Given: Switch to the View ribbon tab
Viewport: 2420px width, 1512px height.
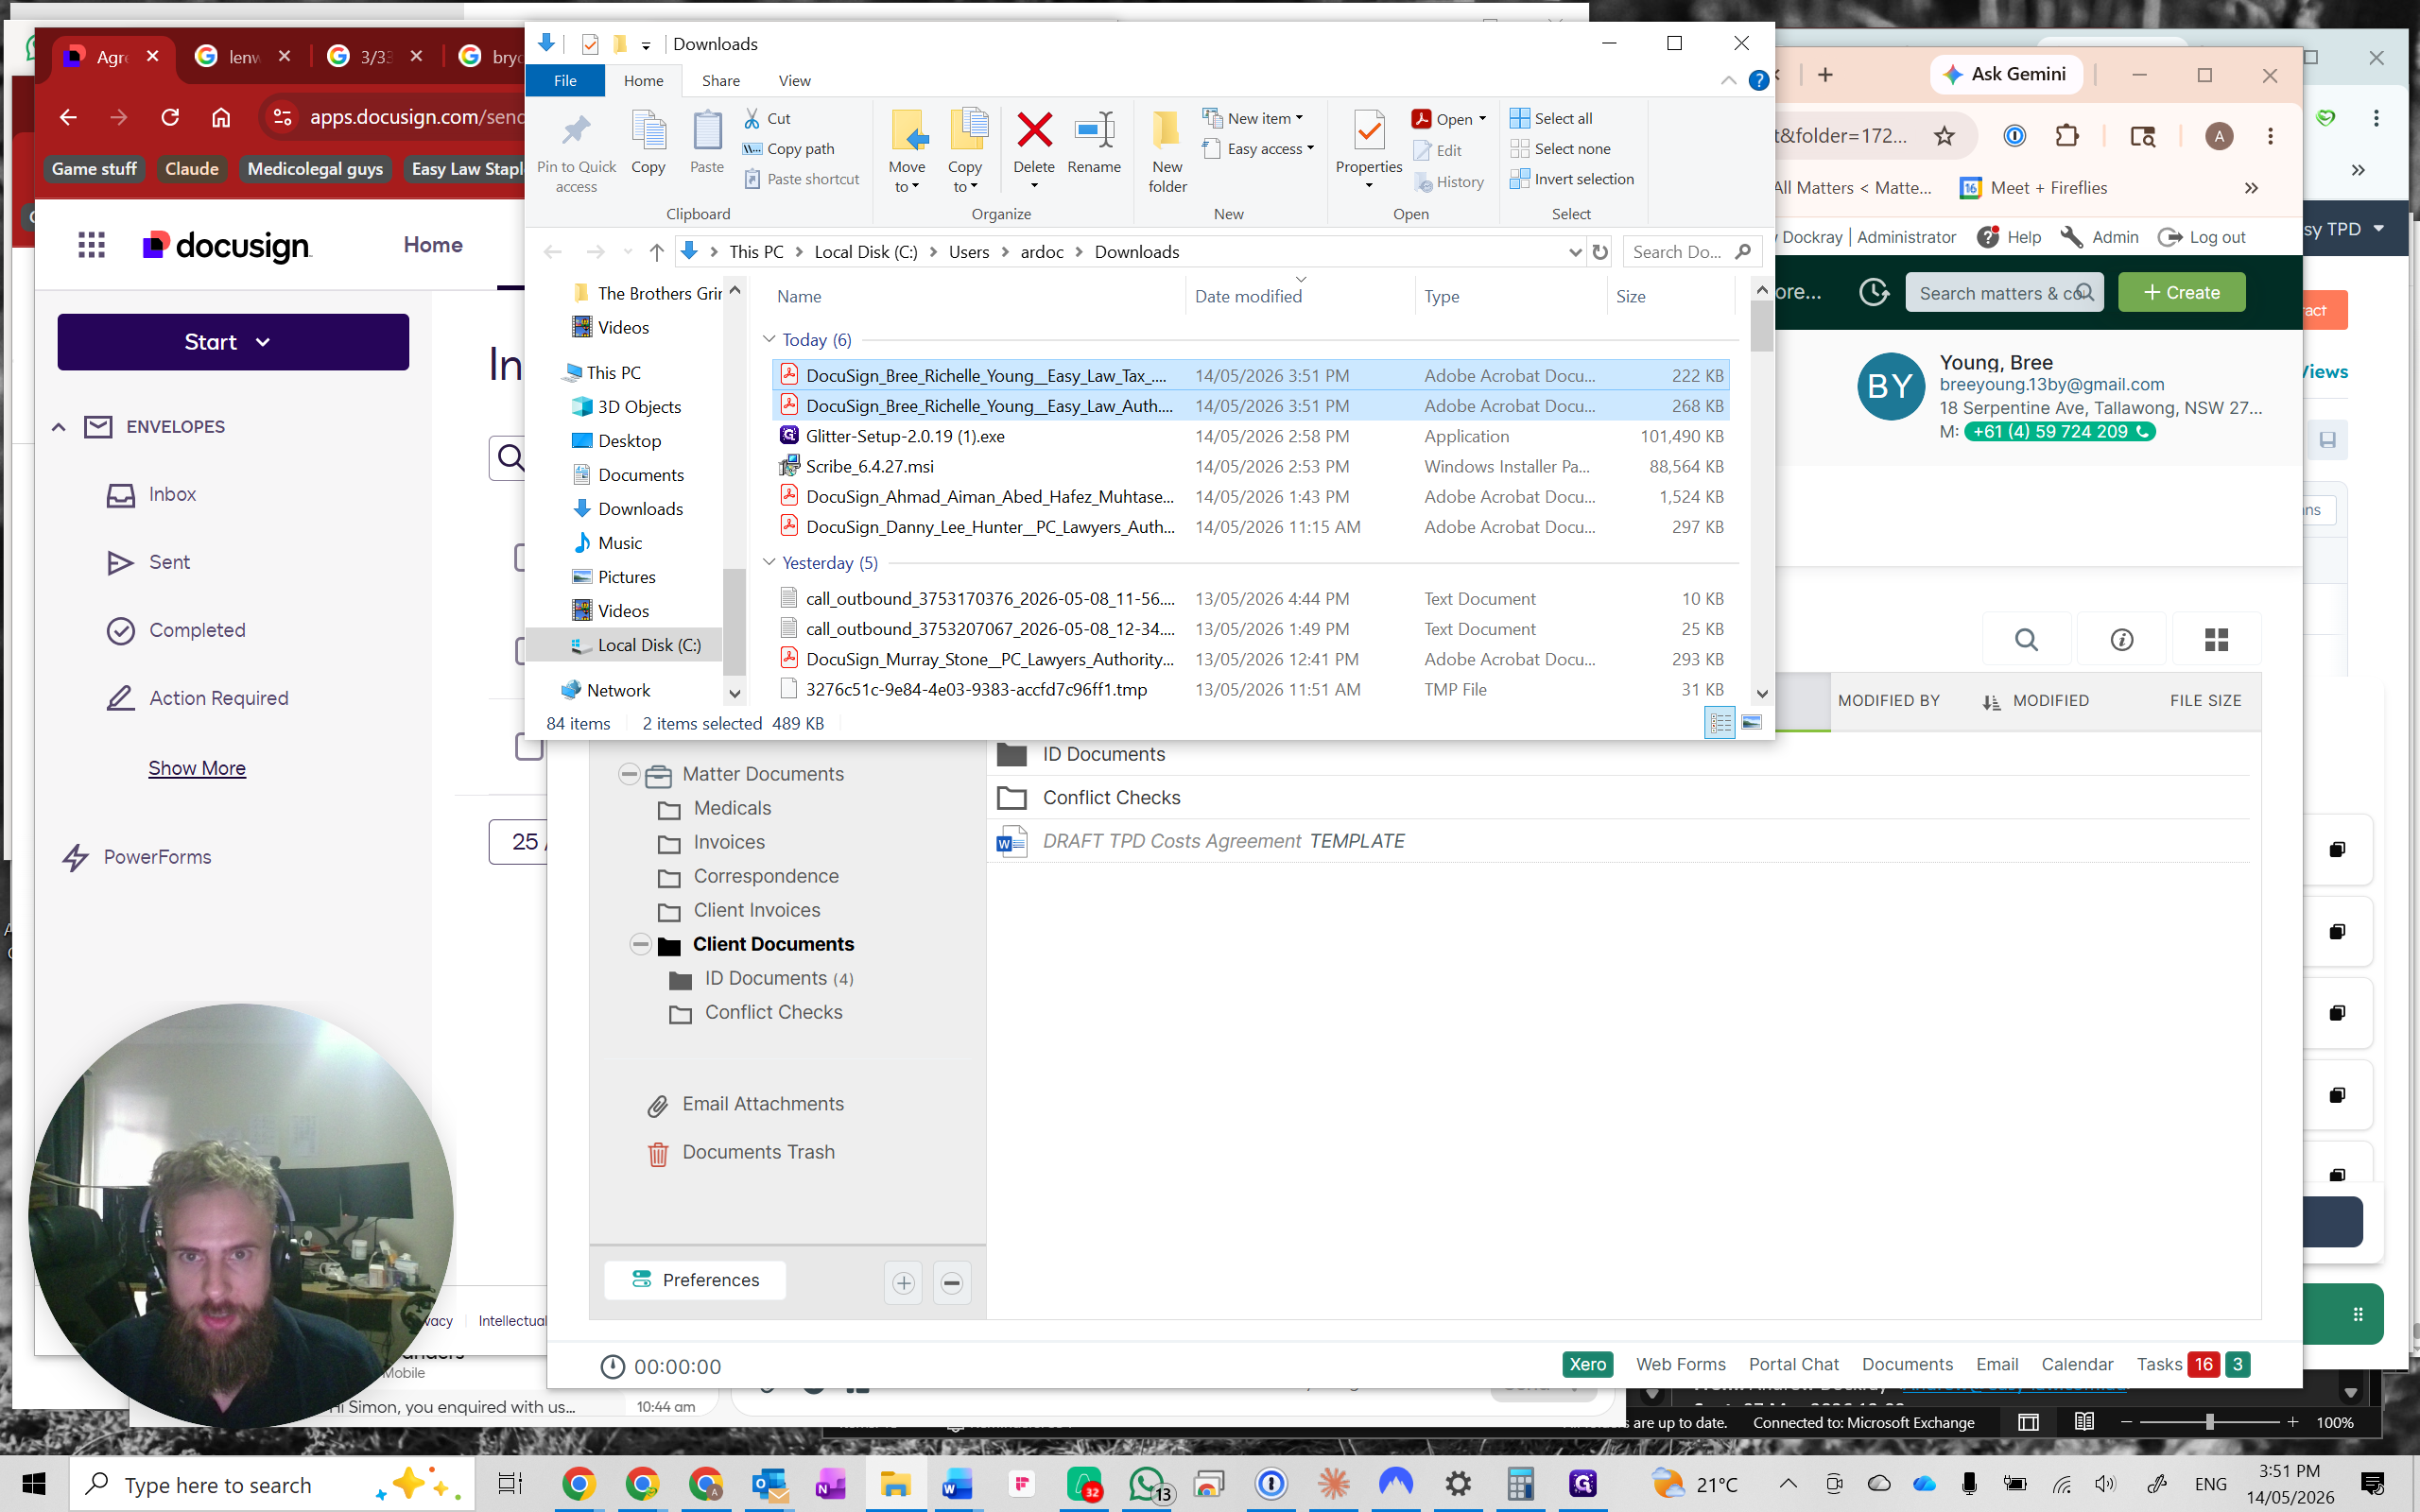Looking at the screenshot, I should click(x=794, y=81).
